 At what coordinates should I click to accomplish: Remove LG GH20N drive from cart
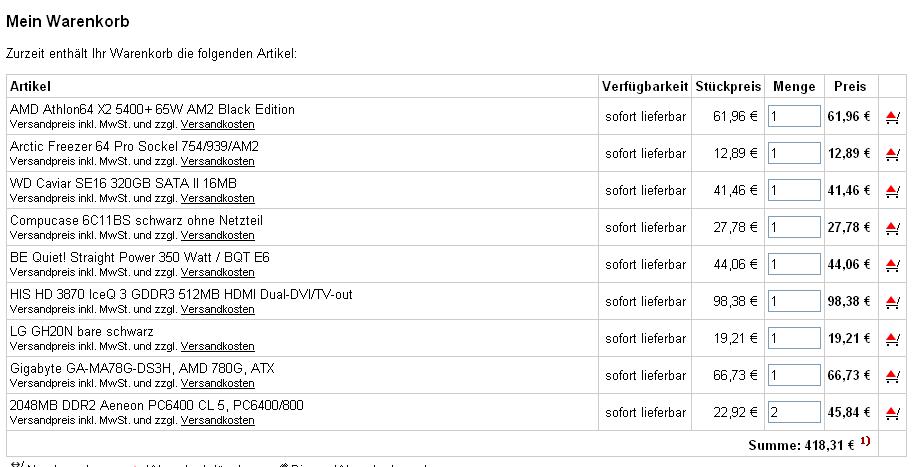[892, 339]
